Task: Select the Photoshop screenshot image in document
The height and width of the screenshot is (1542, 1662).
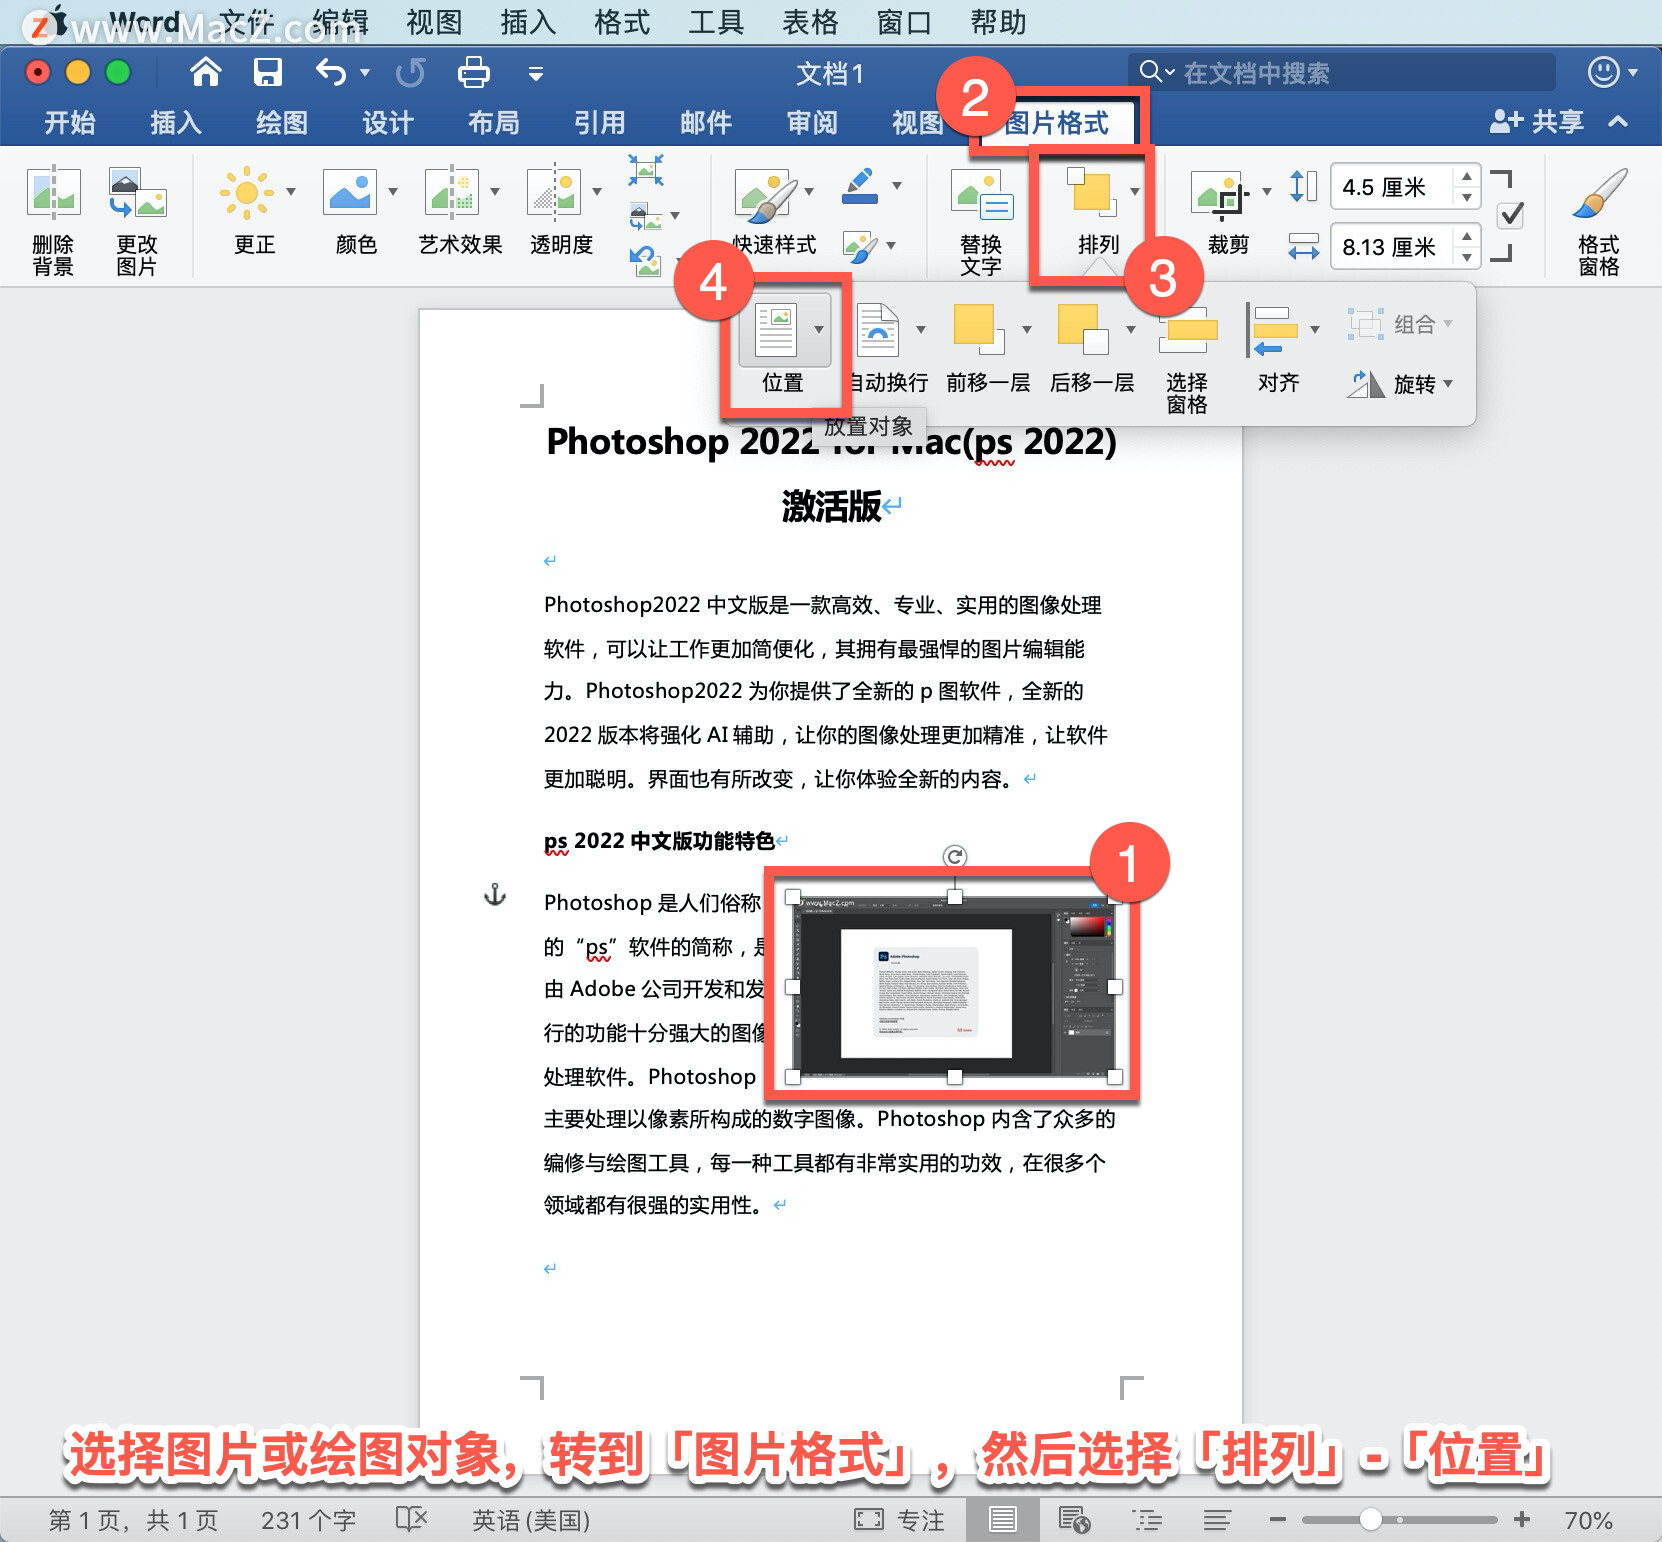Action: point(953,986)
